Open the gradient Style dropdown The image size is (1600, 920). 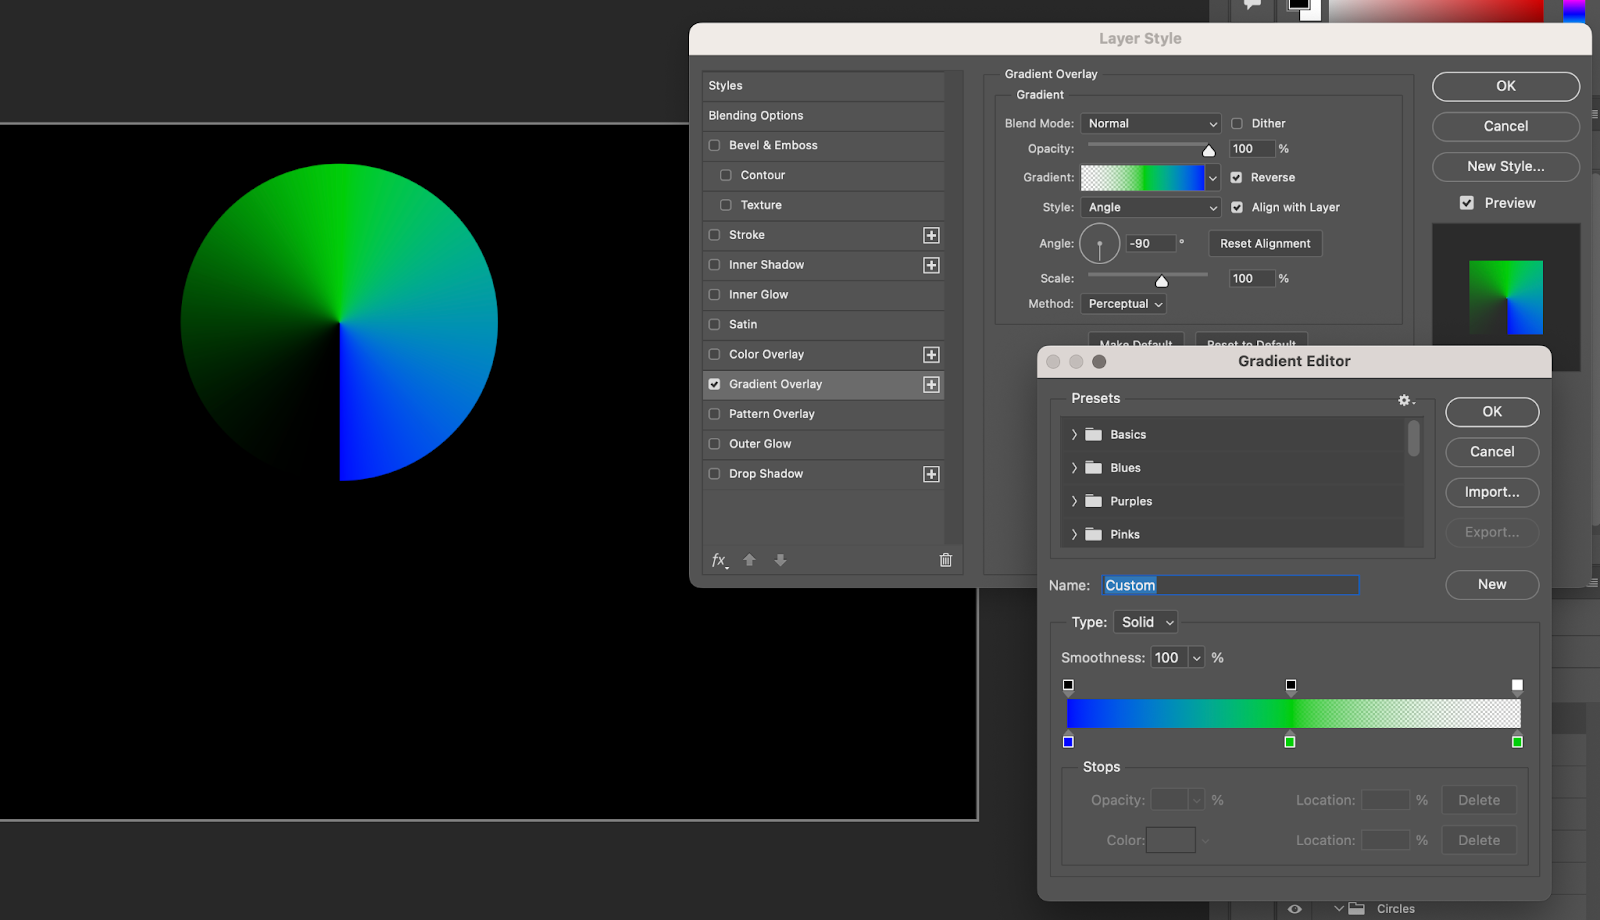1150,208
